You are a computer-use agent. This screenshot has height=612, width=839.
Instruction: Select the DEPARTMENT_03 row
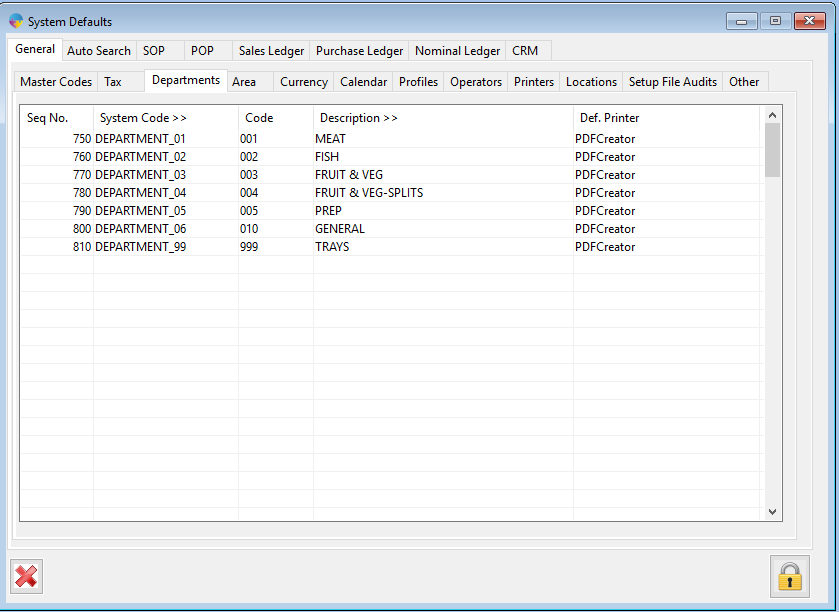(391, 175)
